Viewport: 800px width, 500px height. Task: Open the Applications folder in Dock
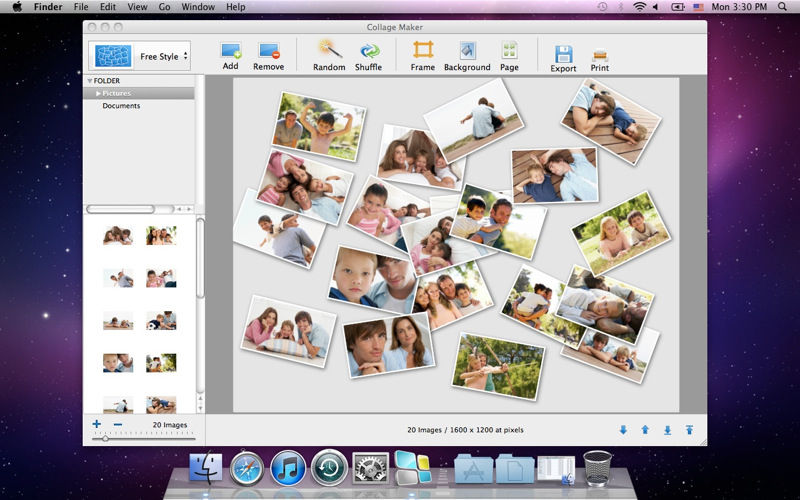tap(473, 468)
